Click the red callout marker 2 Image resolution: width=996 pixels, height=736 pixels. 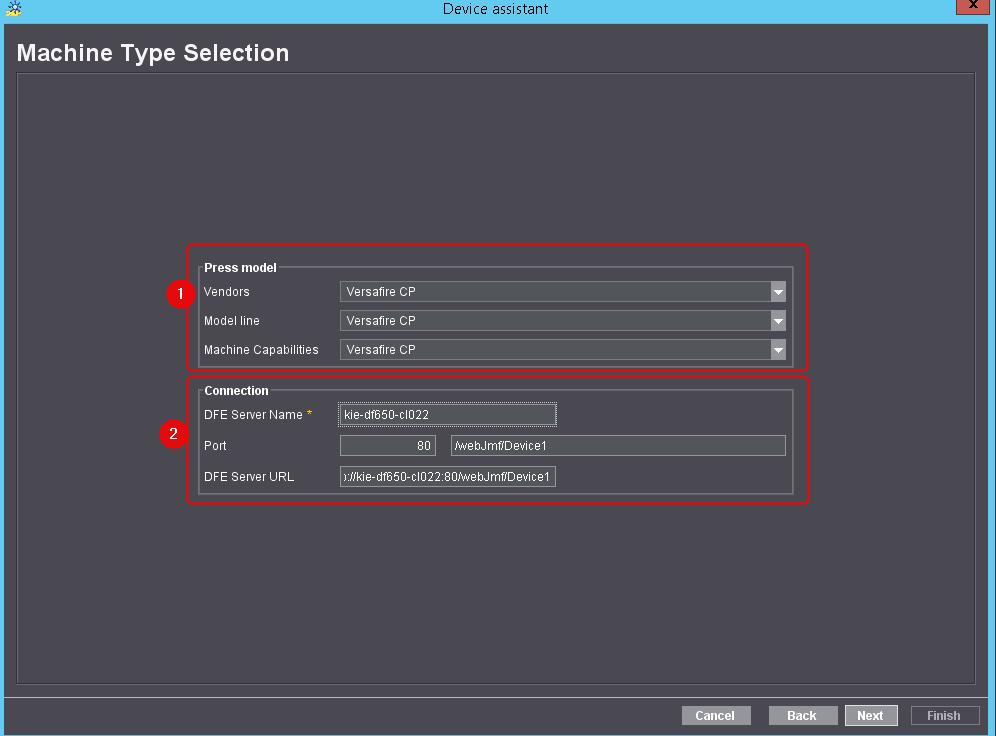pyautogui.click(x=174, y=434)
